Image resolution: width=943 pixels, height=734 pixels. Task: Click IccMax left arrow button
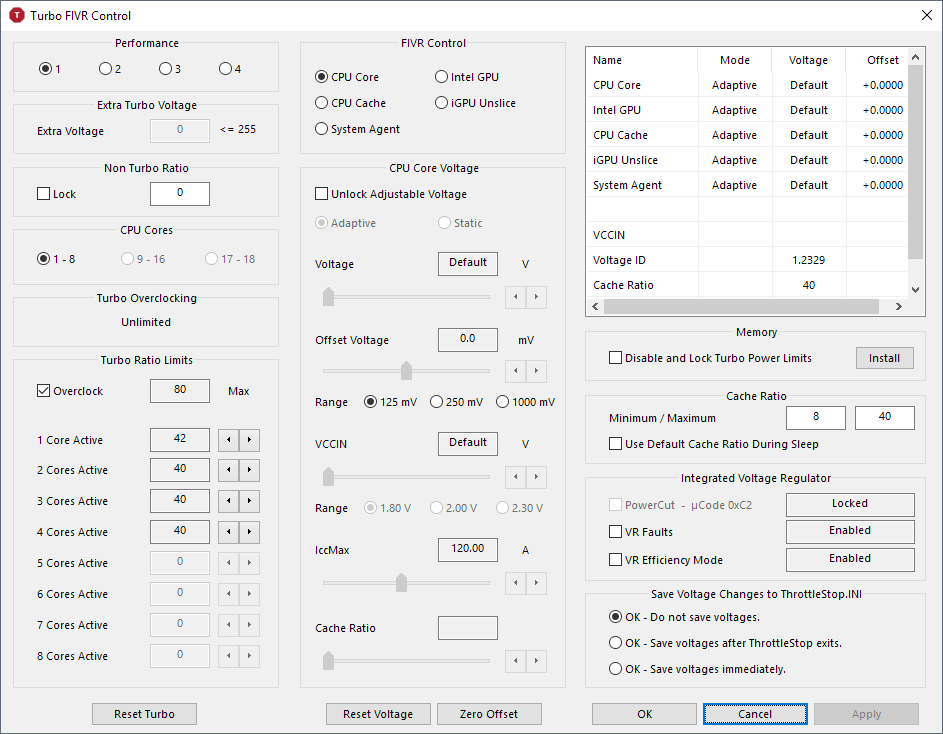(515, 583)
